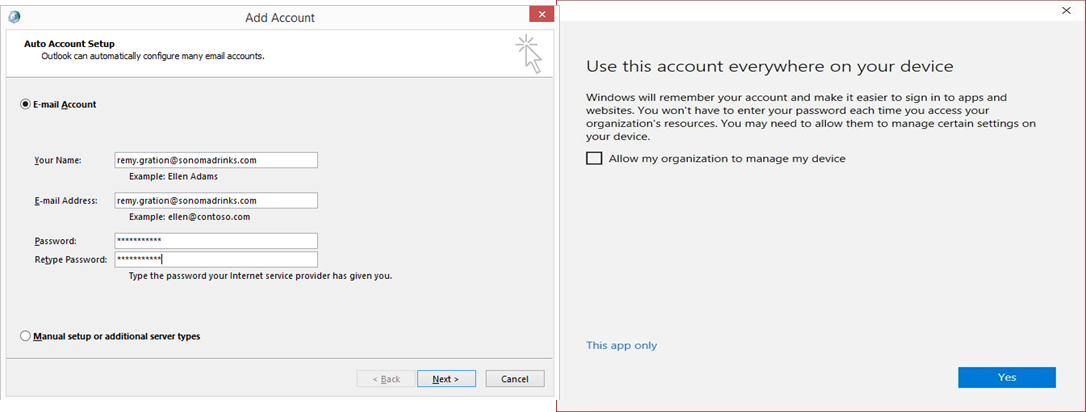Click the Retype Password field
This screenshot has height=412, width=1086.
(x=216, y=260)
